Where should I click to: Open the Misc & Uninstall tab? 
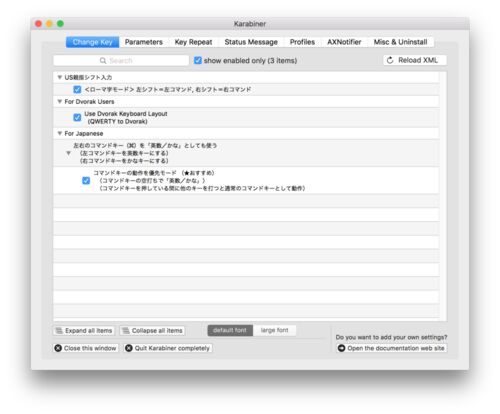(400, 42)
